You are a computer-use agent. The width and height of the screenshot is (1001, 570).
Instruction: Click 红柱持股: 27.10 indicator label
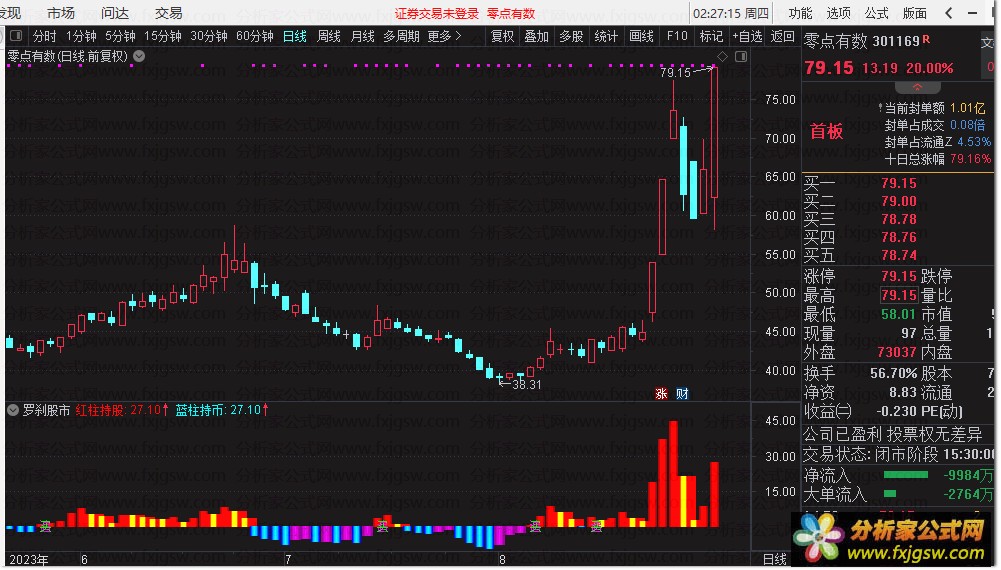pyautogui.click(x=122, y=409)
